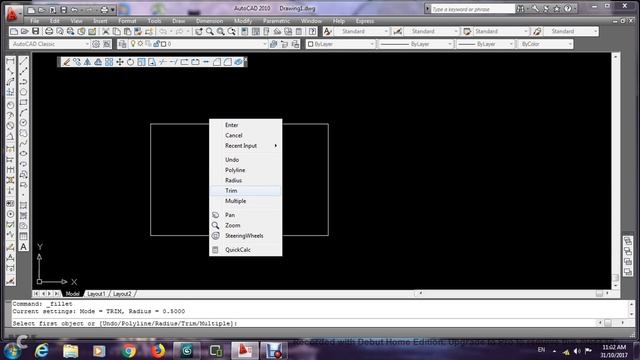
Task: Open Firefox from the taskbar
Action: 158,351
